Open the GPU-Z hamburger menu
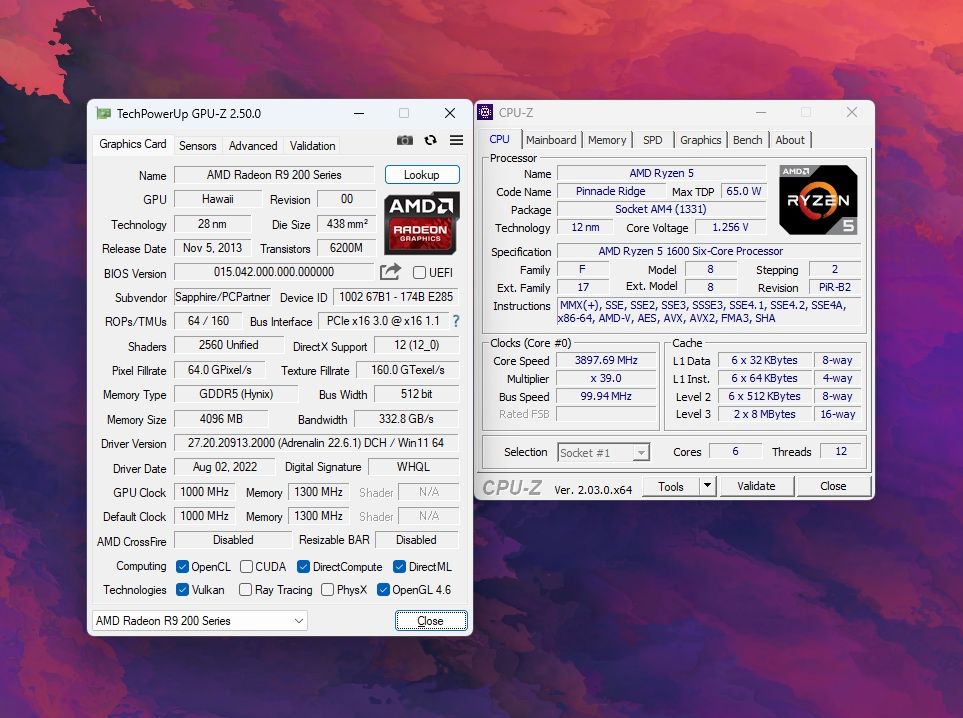The height and width of the screenshot is (718, 963). [x=456, y=140]
